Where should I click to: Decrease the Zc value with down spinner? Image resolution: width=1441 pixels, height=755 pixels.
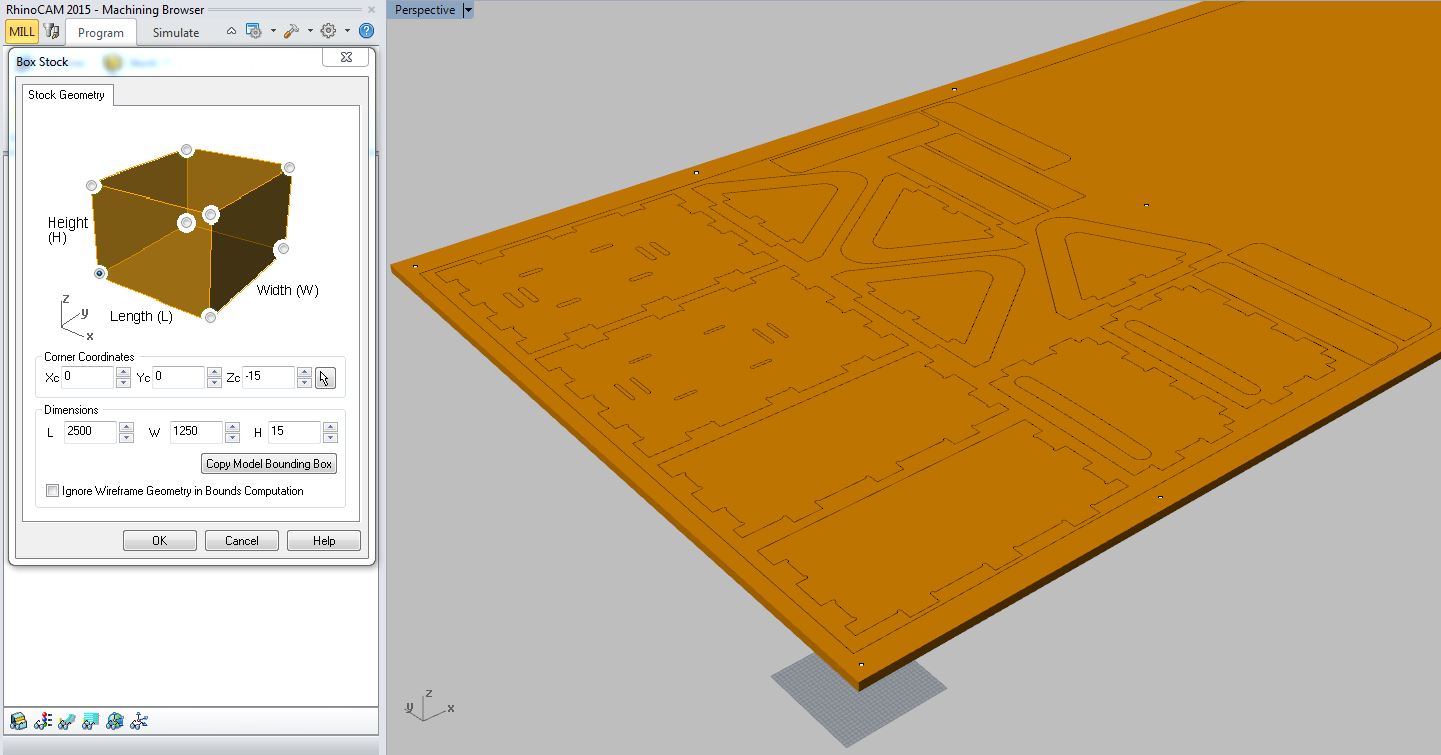click(x=304, y=383)
